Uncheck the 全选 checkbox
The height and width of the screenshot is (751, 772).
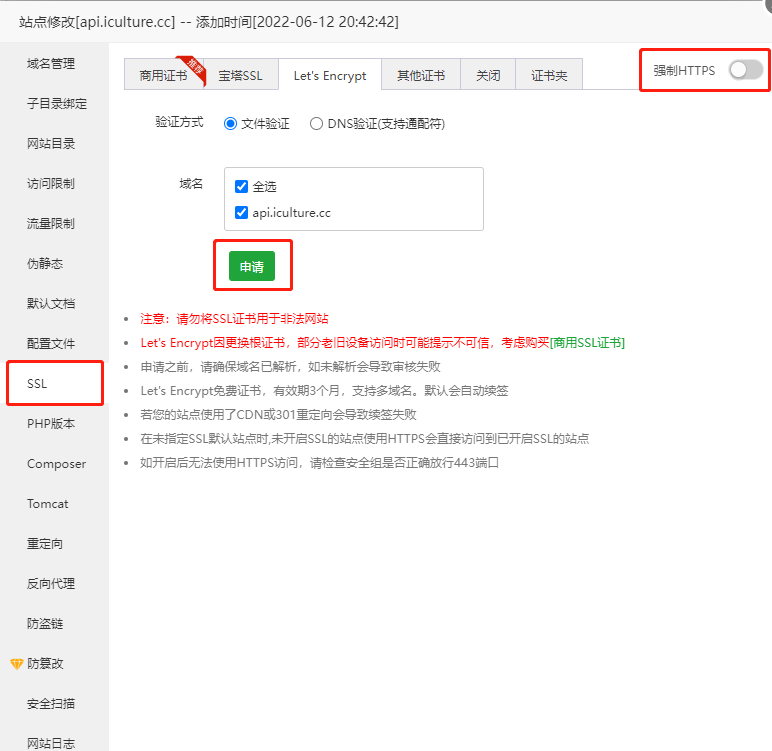[241, 187]
